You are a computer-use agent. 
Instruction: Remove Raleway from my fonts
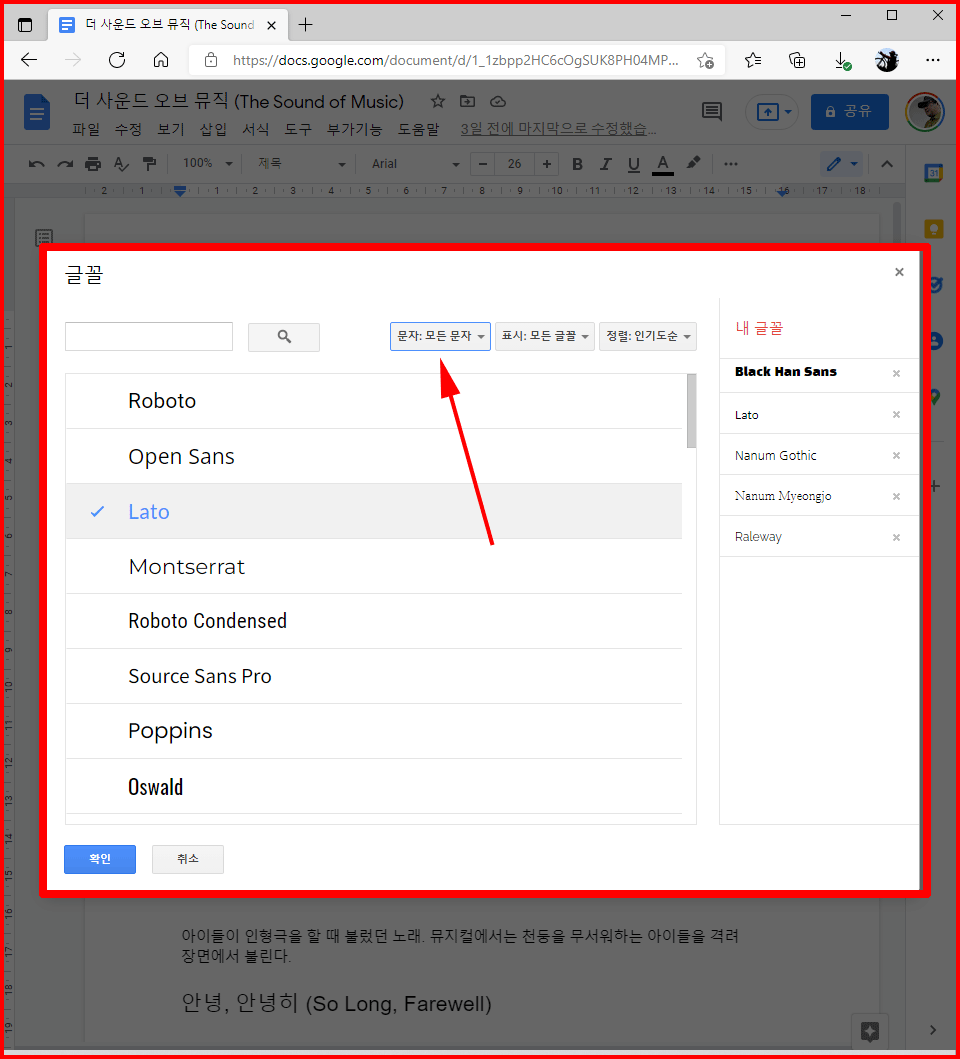[x=896, y=538]
